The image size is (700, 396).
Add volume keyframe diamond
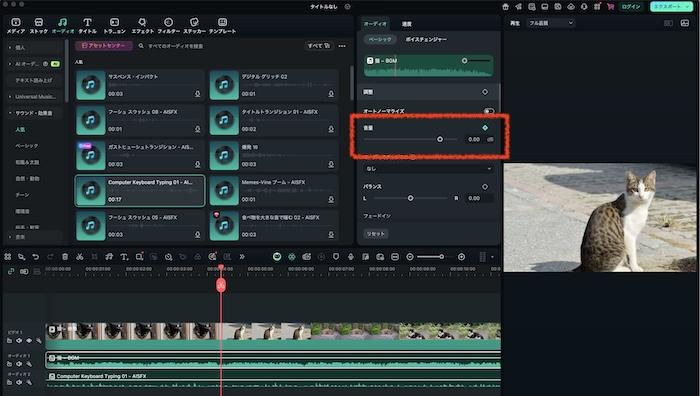485,128
